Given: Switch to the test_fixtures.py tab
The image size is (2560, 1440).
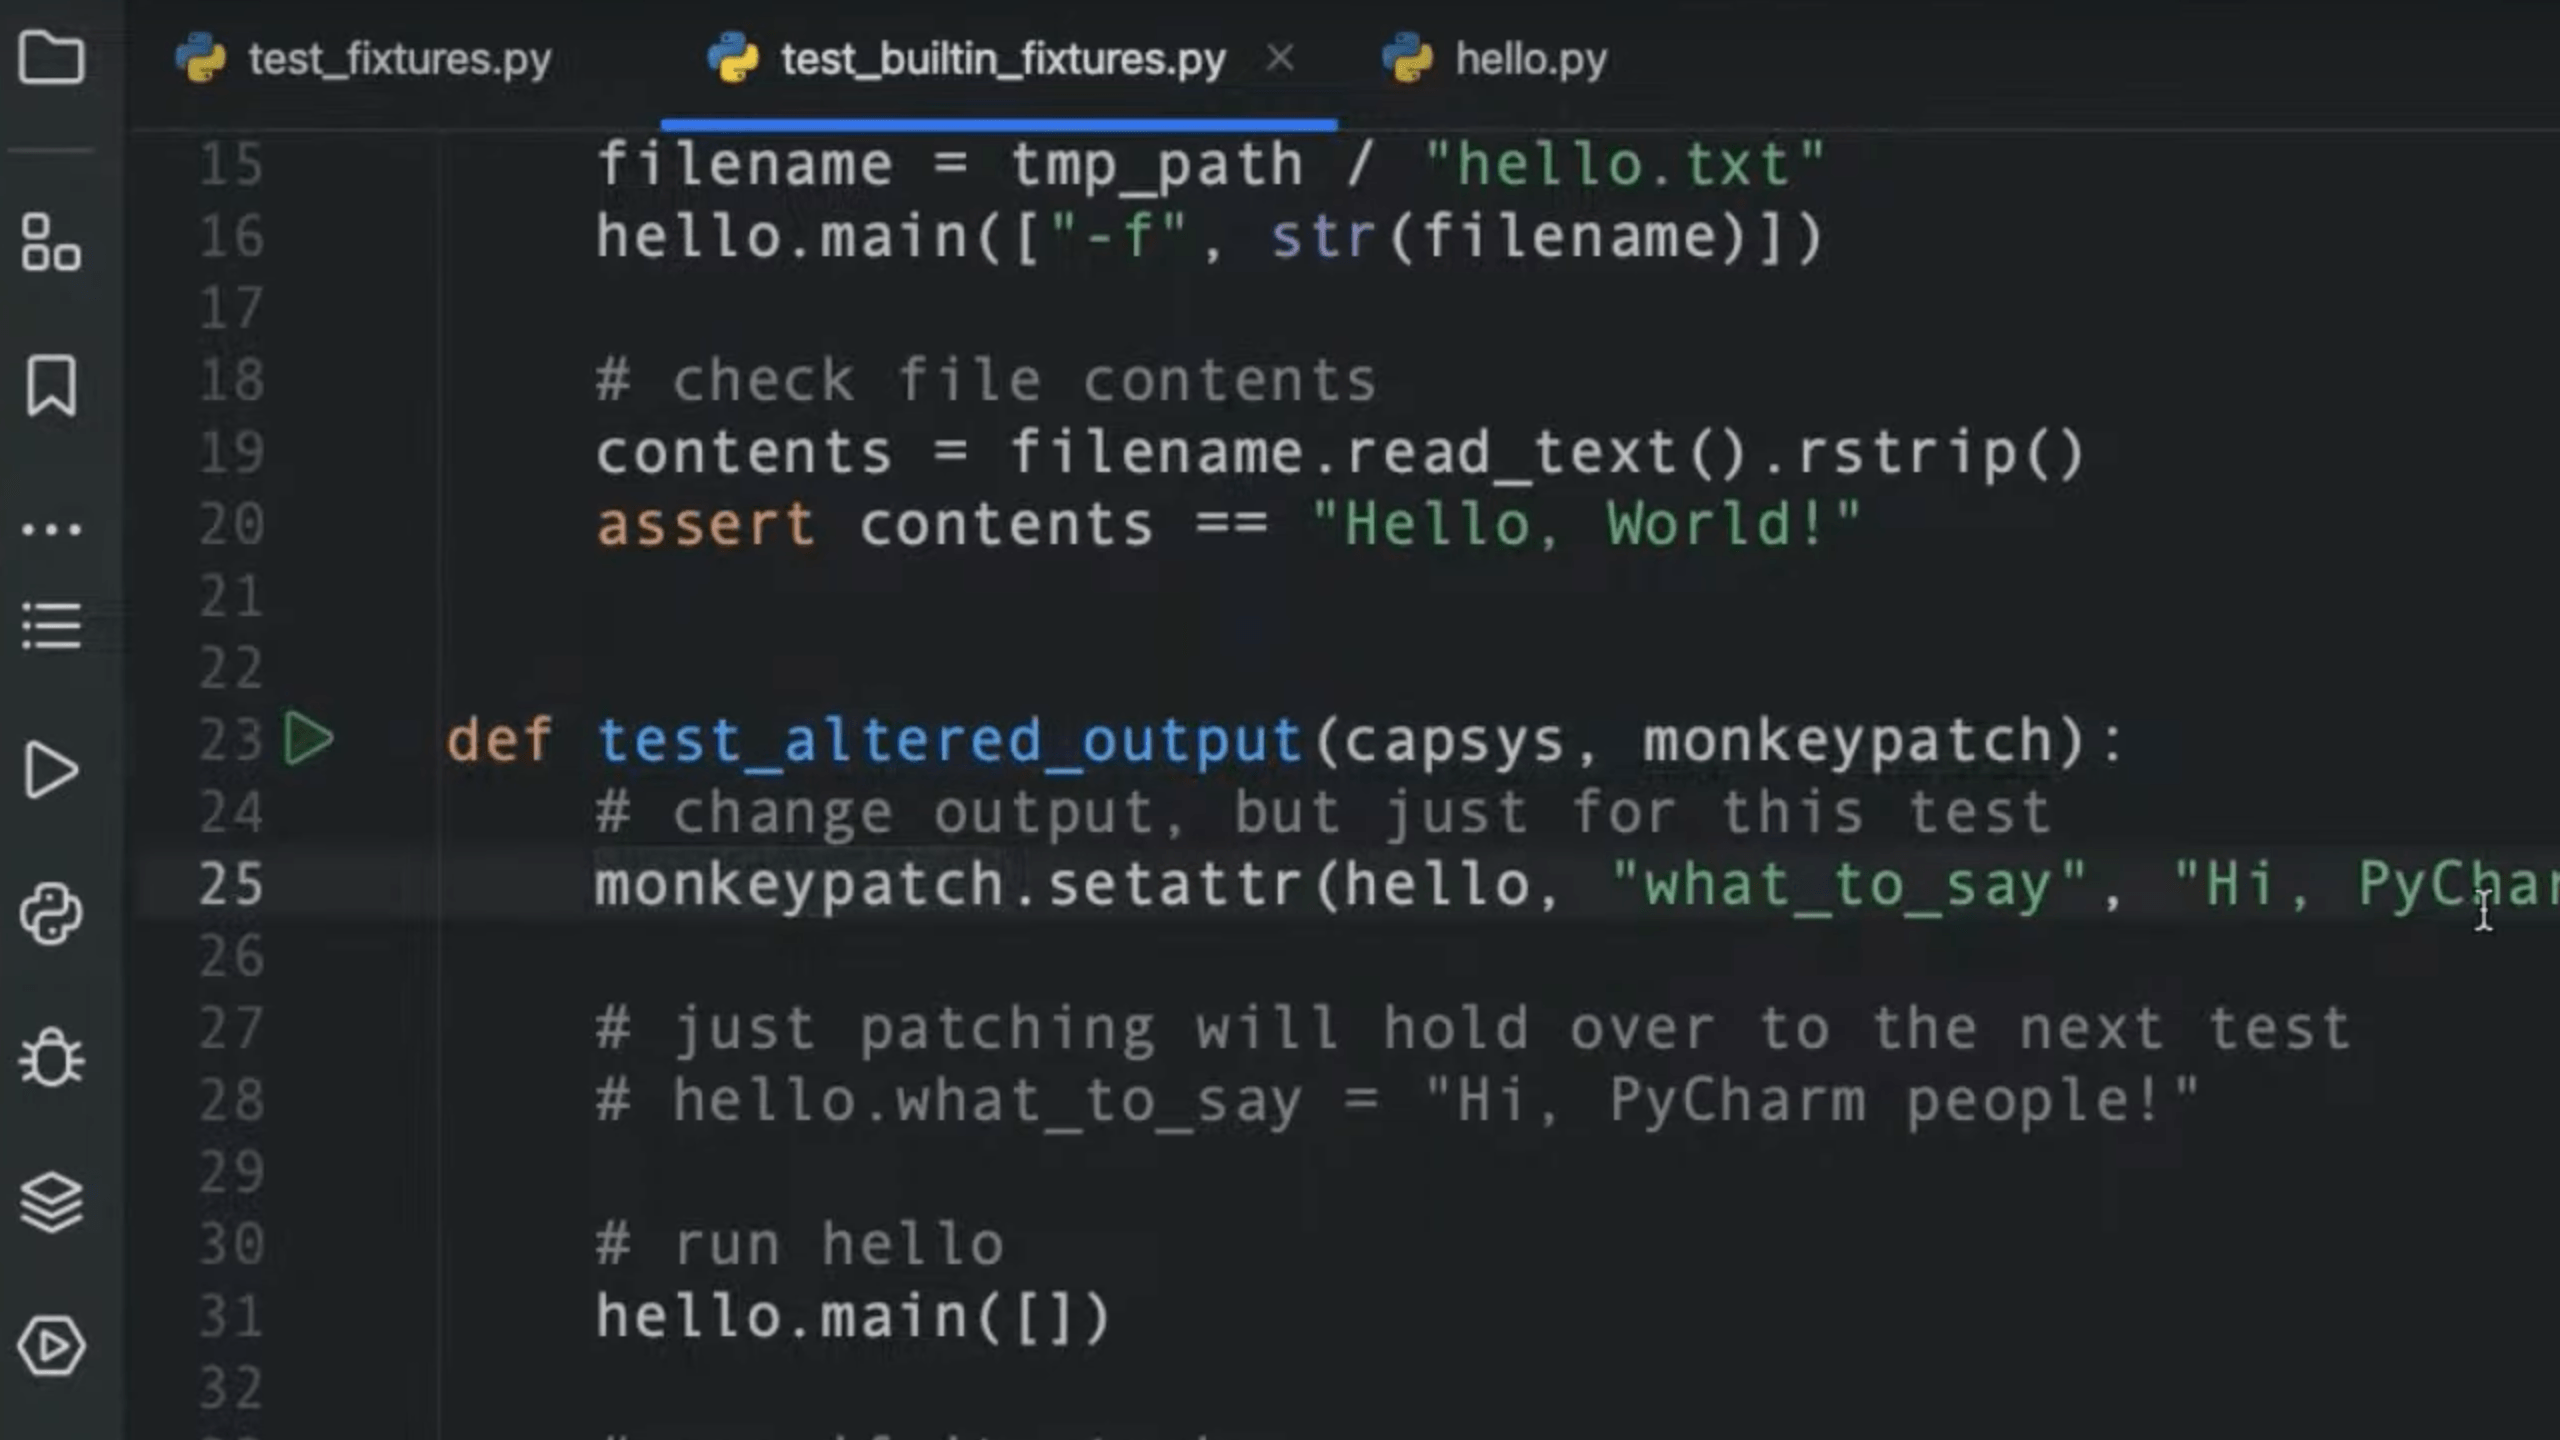Looking at the screenshot, I should tap(400, 60).
